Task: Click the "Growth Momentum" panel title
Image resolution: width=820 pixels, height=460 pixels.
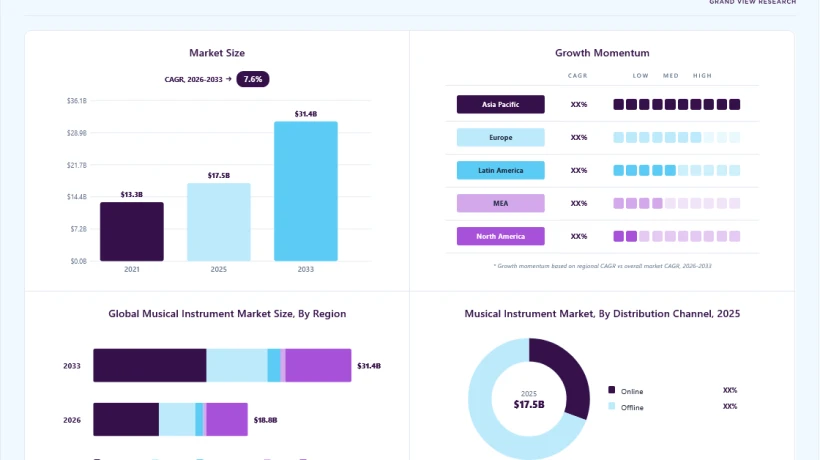Action: tap(602, 53)
